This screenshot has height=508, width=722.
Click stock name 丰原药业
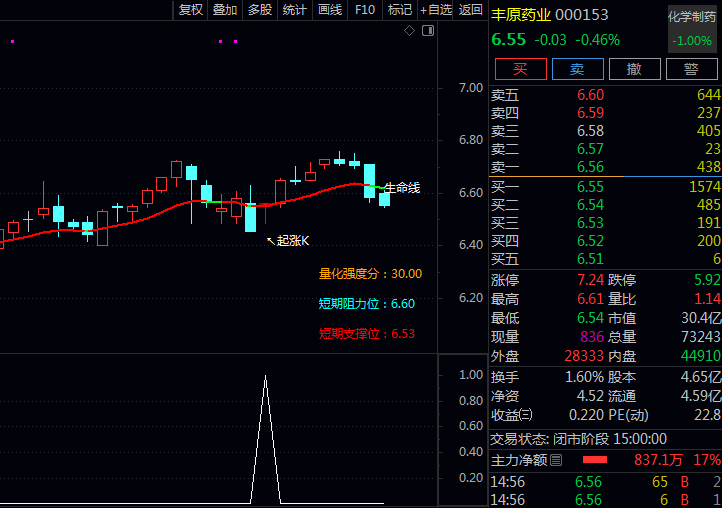point(521,15)
